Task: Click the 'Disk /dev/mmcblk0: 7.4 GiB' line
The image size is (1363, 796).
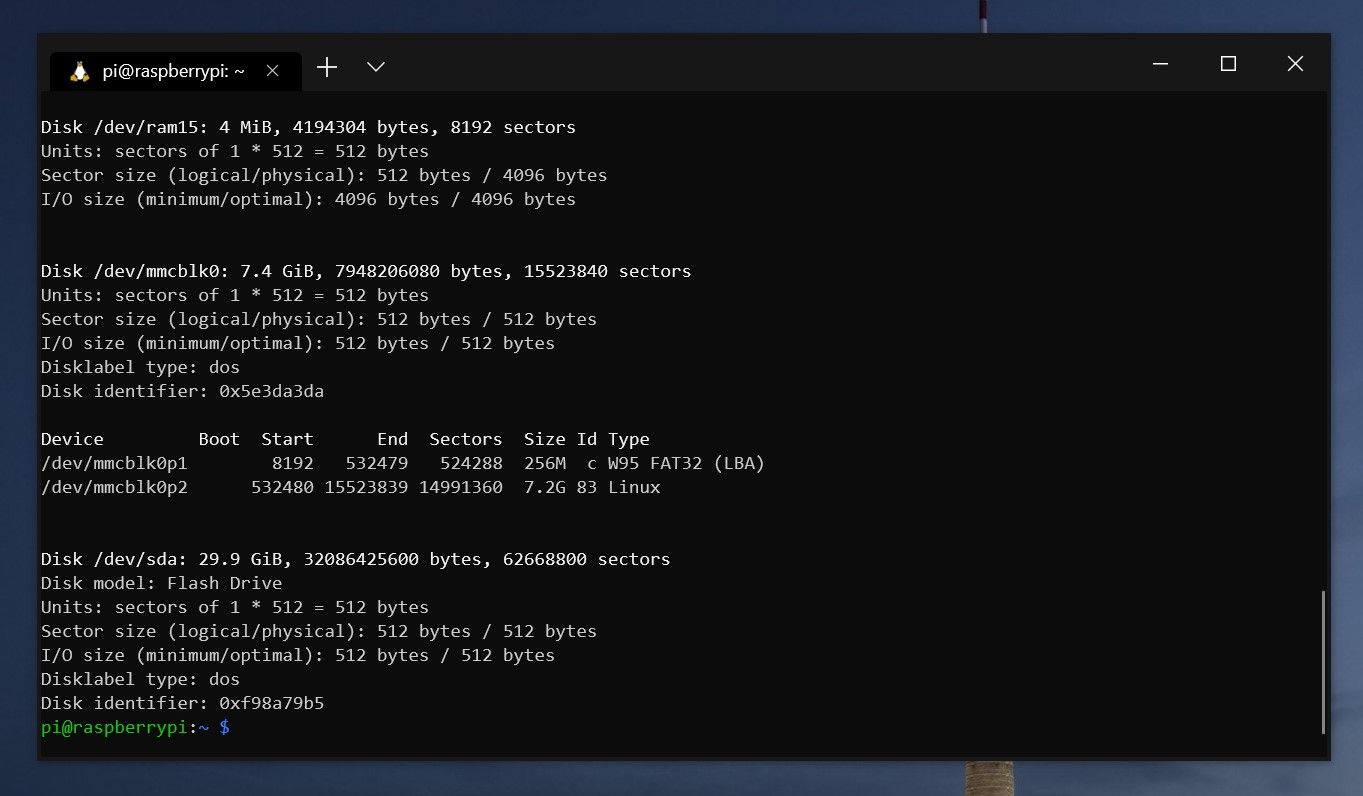Action: (x=366, y=271)
